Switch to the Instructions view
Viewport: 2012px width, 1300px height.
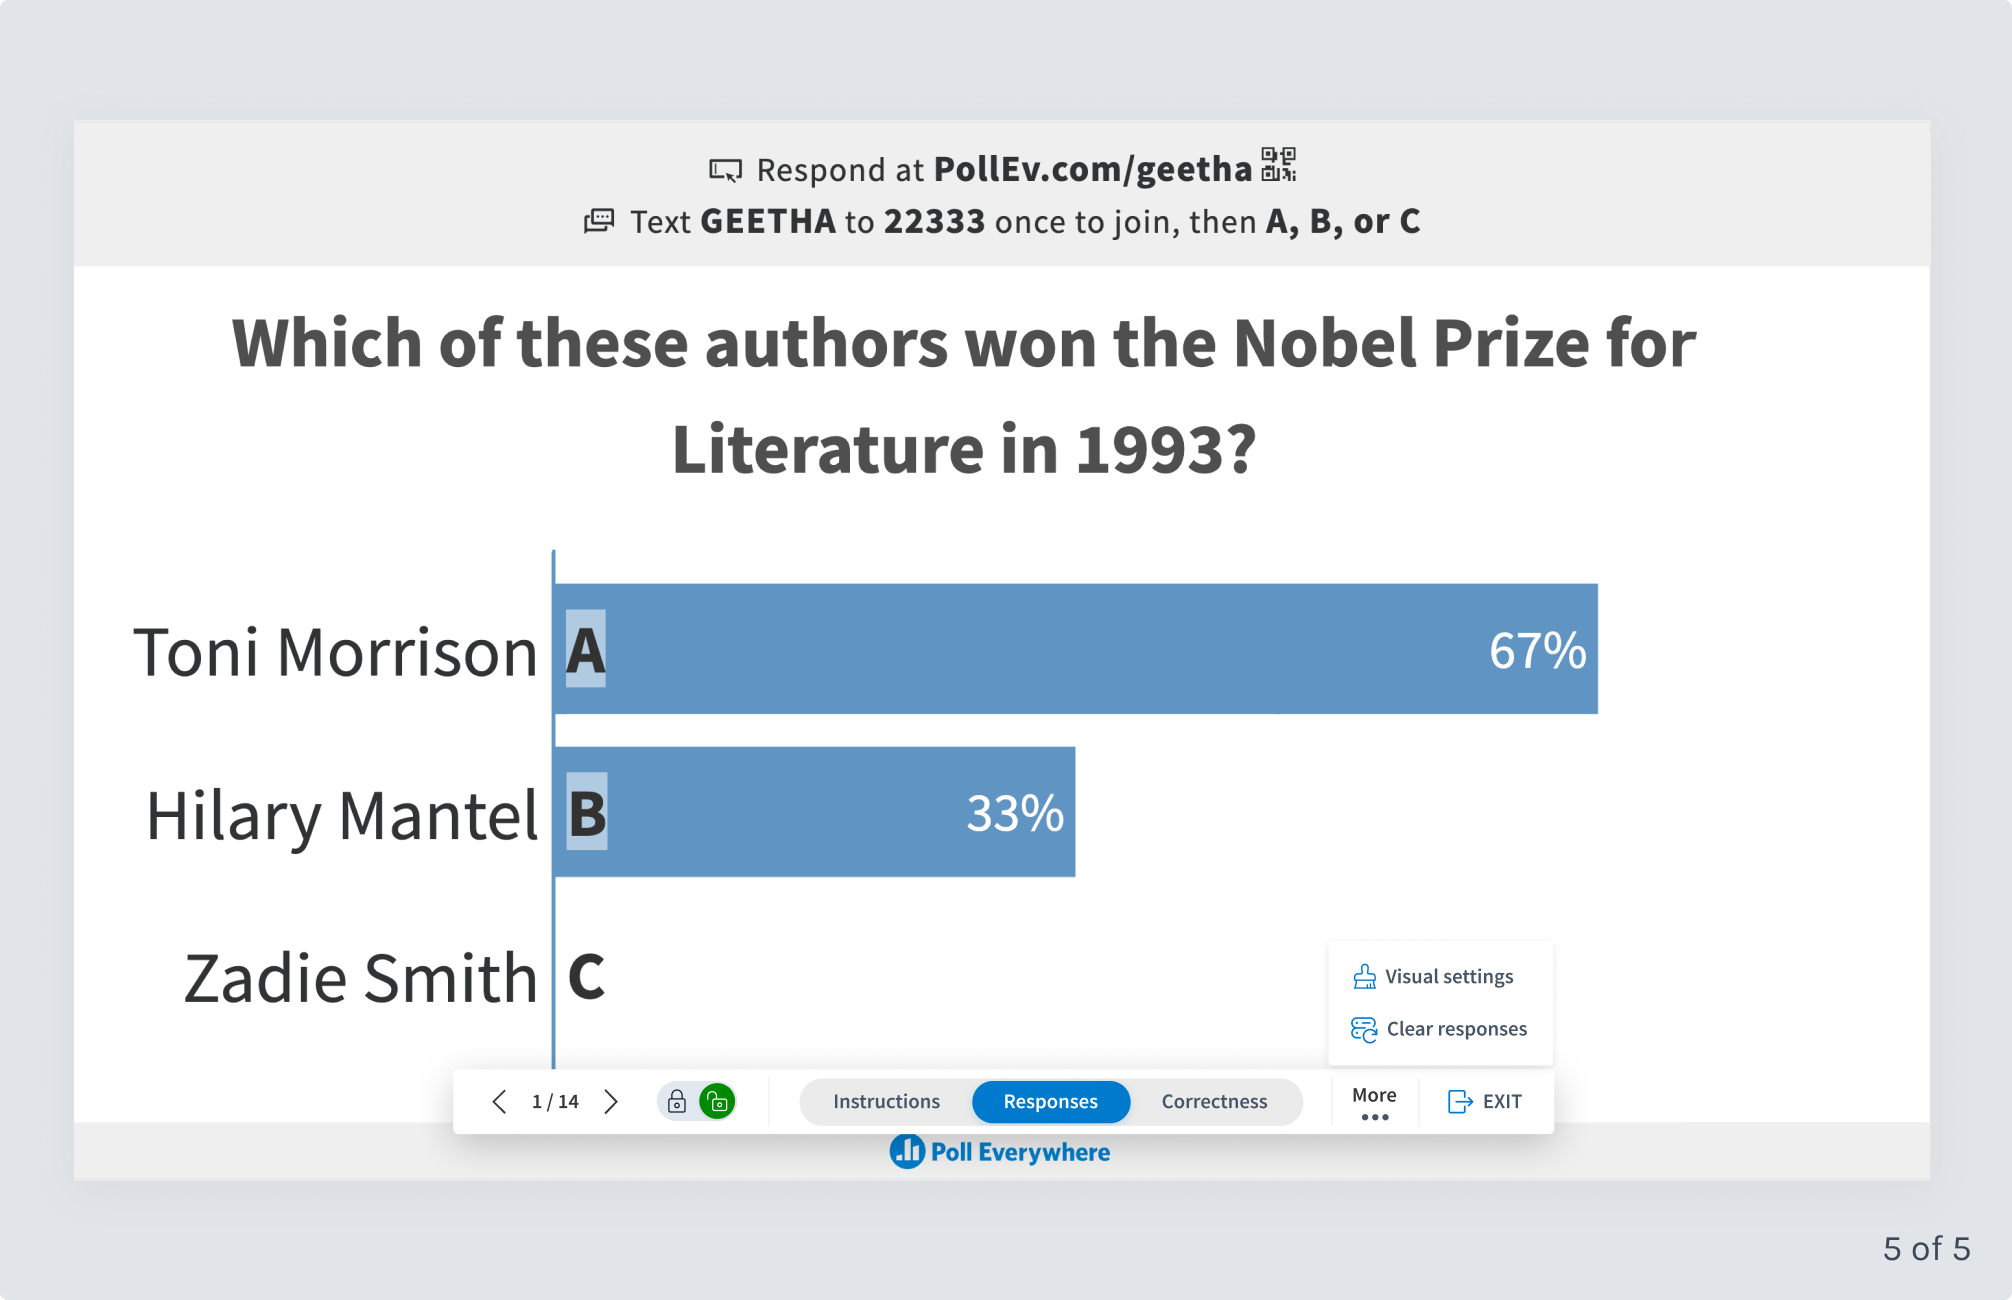tap(886, 1102)
